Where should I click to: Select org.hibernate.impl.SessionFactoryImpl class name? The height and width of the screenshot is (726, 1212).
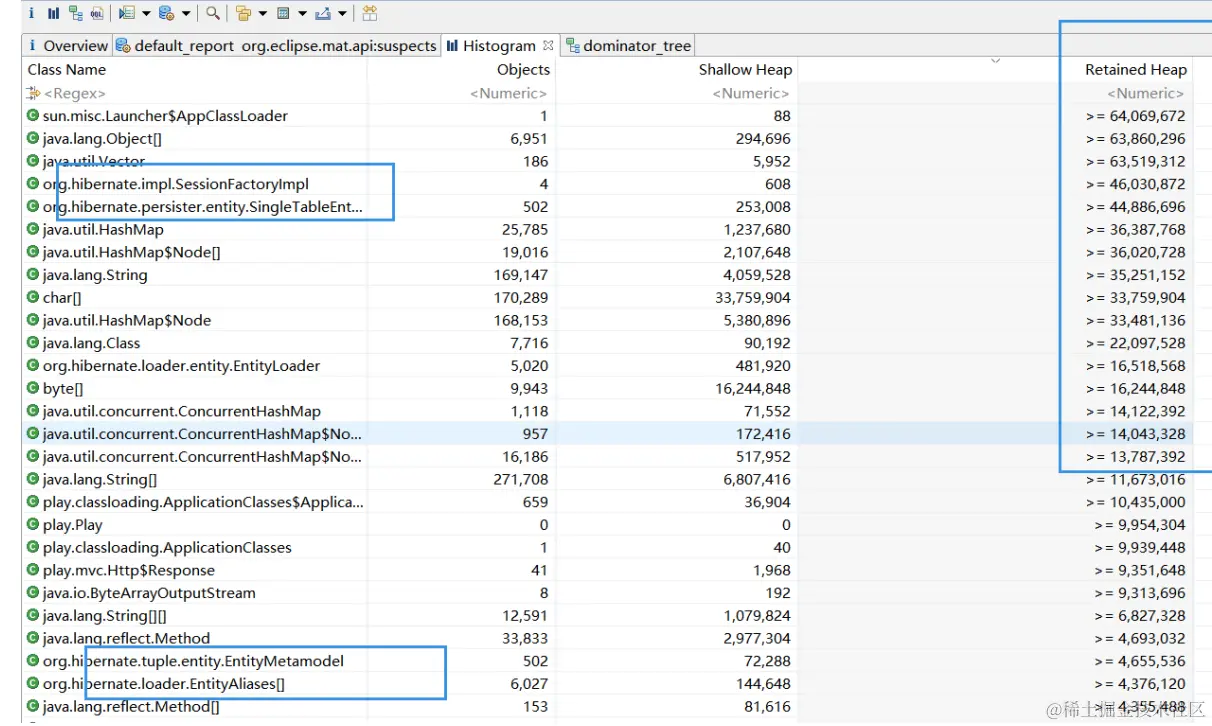tap(176, 184)
